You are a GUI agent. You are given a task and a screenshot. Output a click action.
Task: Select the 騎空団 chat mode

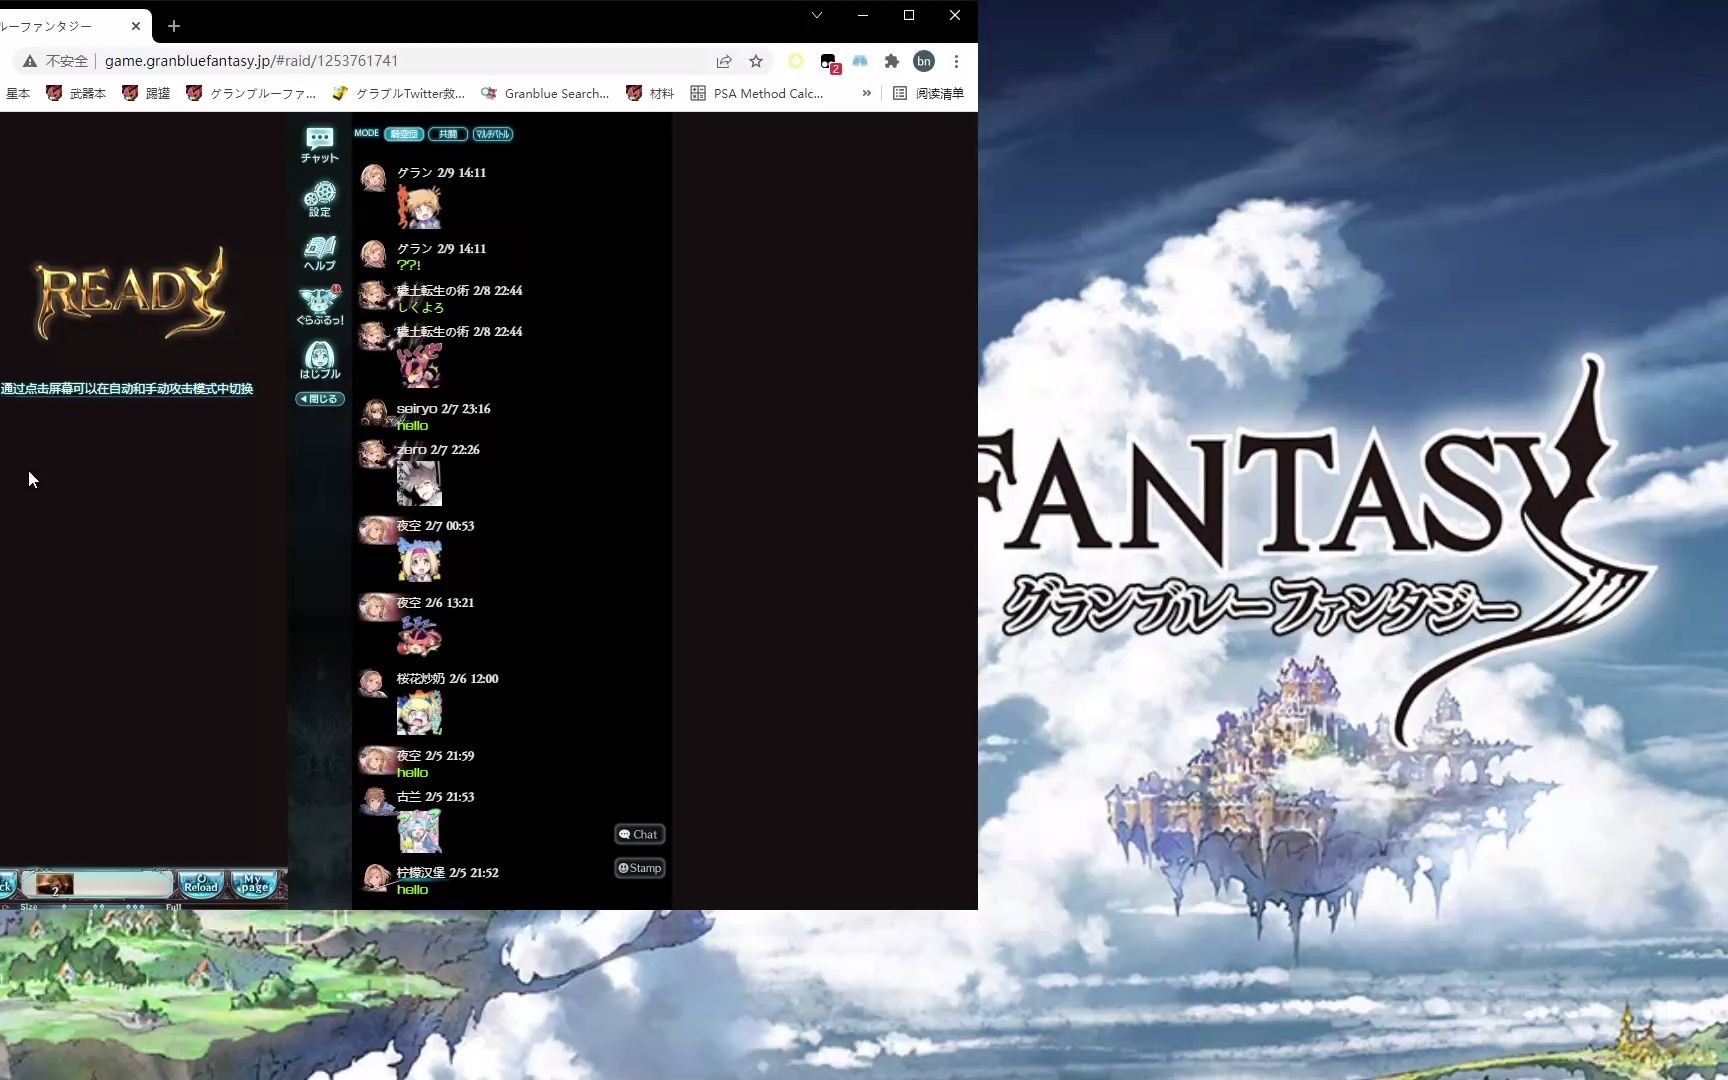[404, 134]
